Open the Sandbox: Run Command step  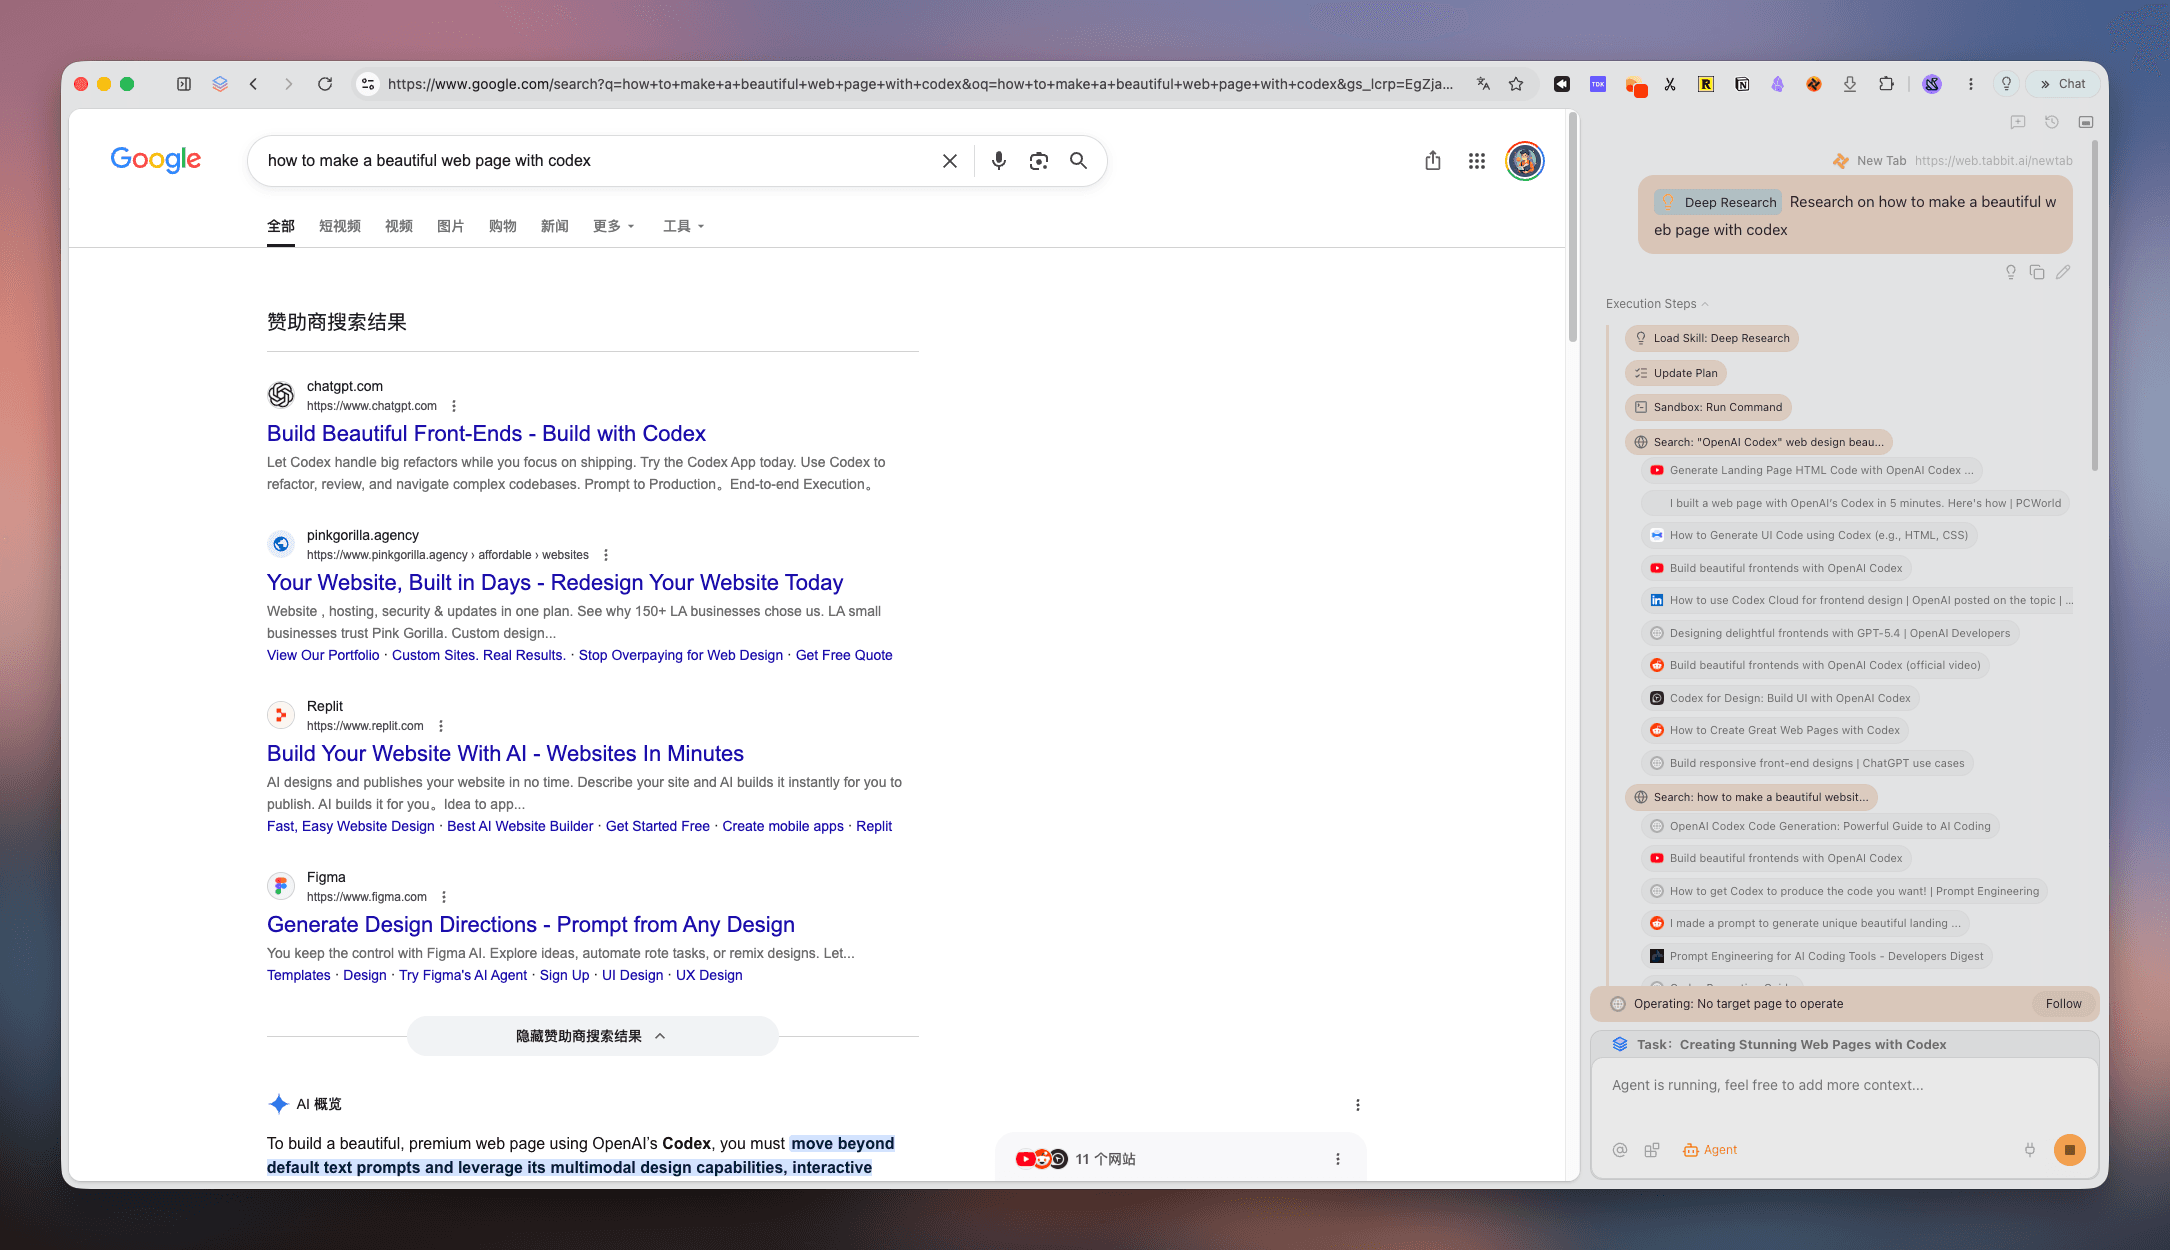[1708, 407]
